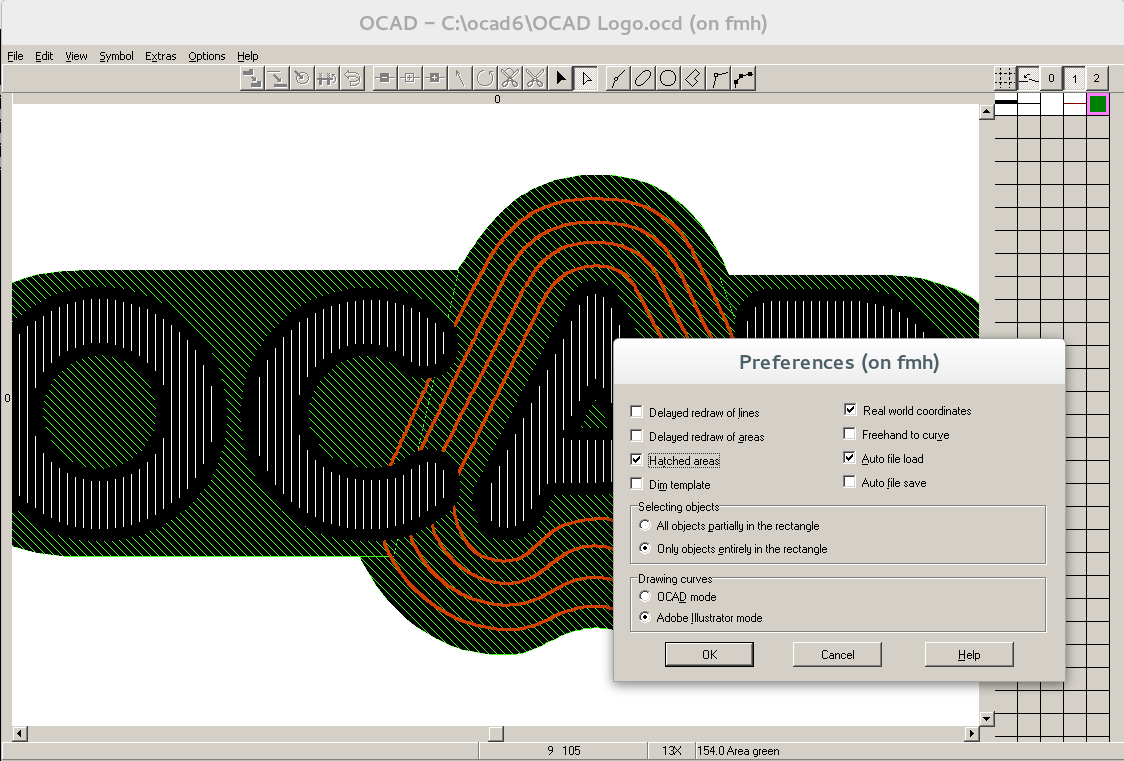Screen dimensions: 1124x761
Task: Open the View menu
Action: click(76, 56)
